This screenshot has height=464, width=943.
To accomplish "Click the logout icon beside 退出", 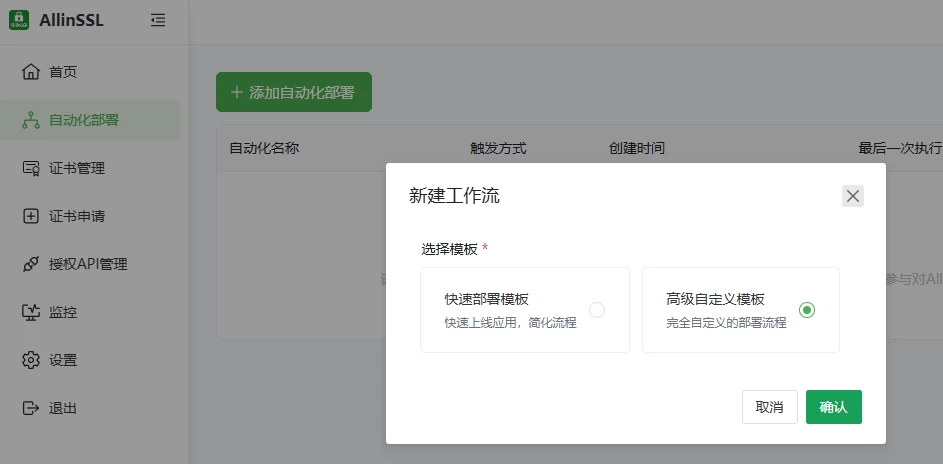I will click(31, 409).
